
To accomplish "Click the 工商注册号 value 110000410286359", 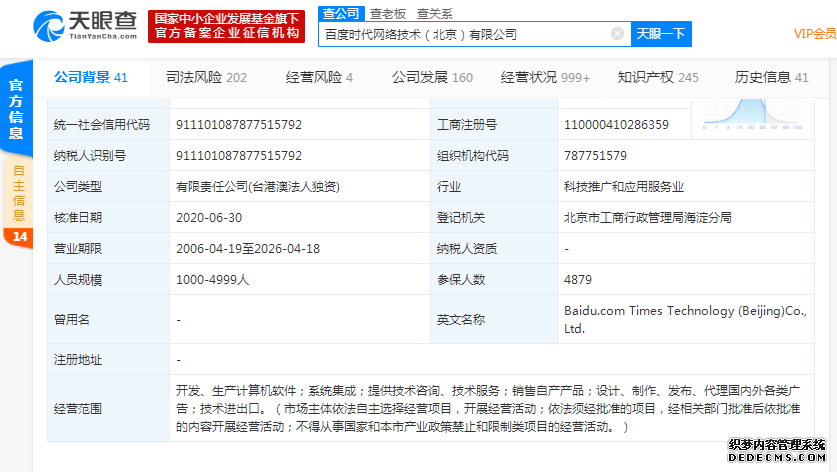I will click(616, 125).
